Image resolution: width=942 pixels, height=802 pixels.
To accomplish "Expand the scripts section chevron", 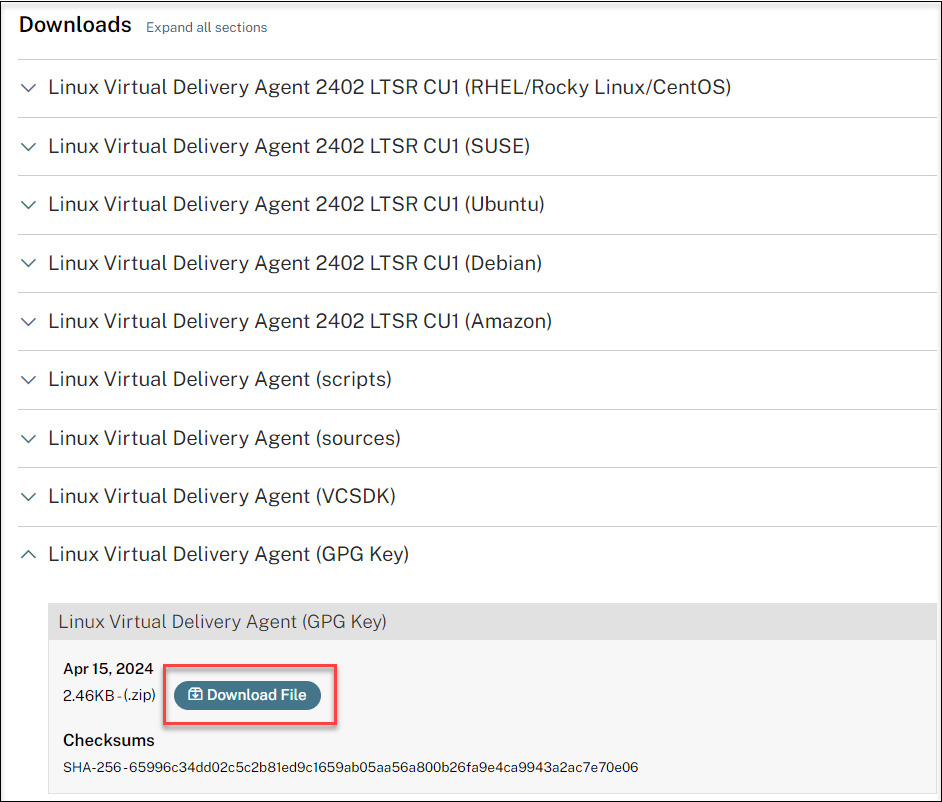I will click(x=29, y=380).
